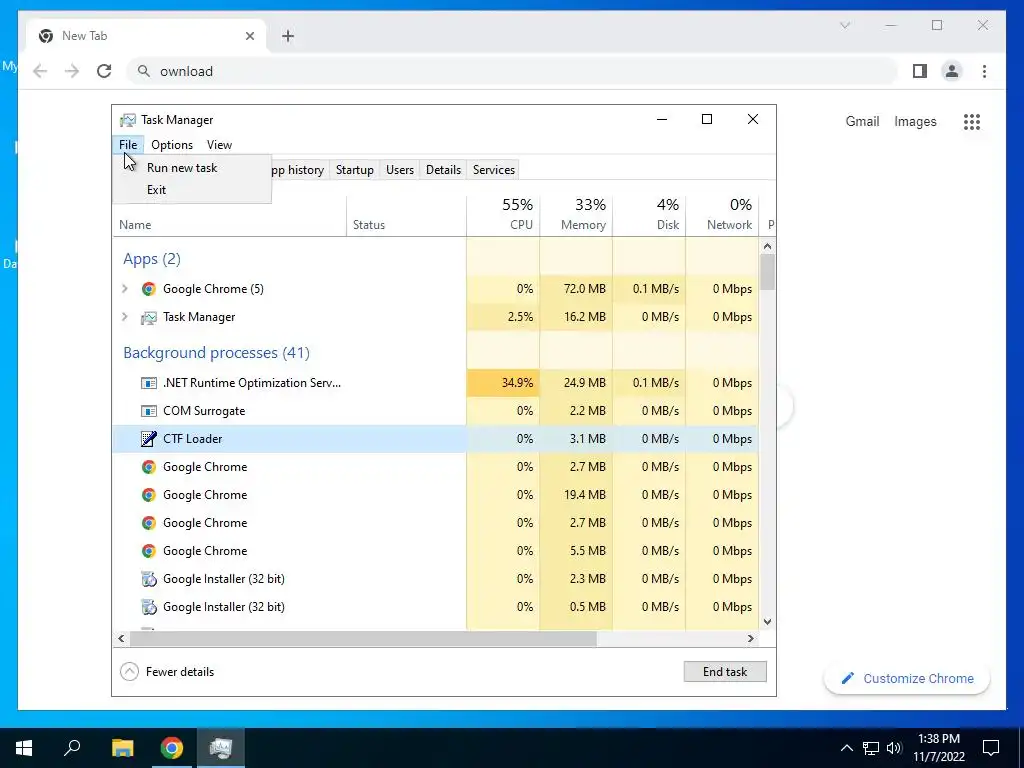Open the Chrome profile avatar icon
Screen dimensions: 1024x768
click(x=952, y=71)
